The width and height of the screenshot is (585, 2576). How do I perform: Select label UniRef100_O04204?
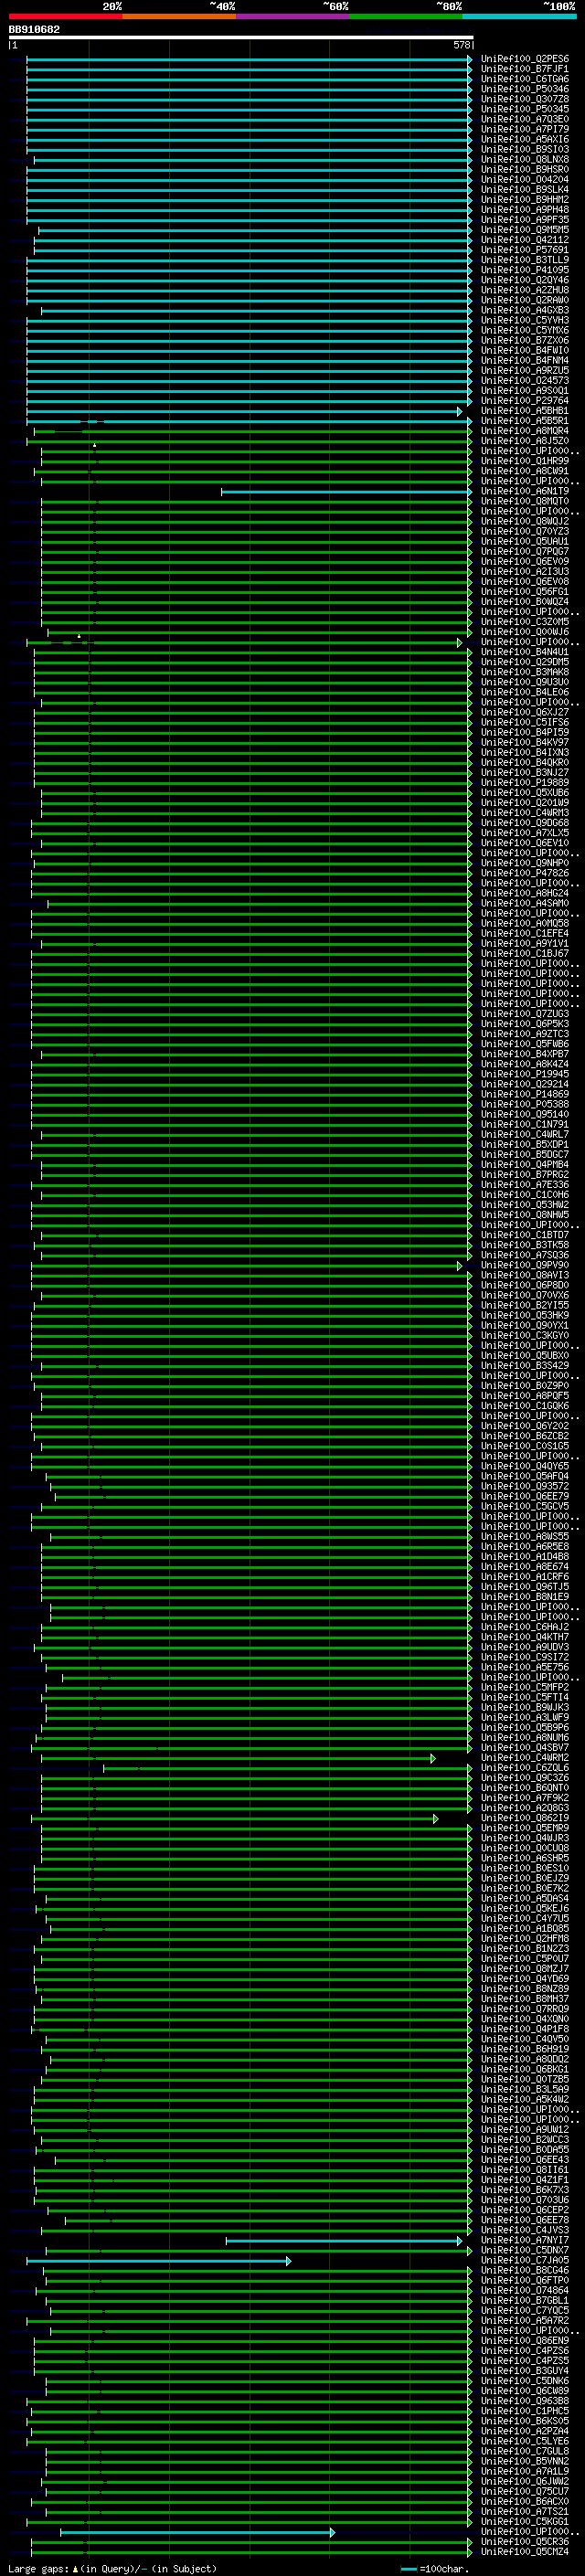pos(525,179)
